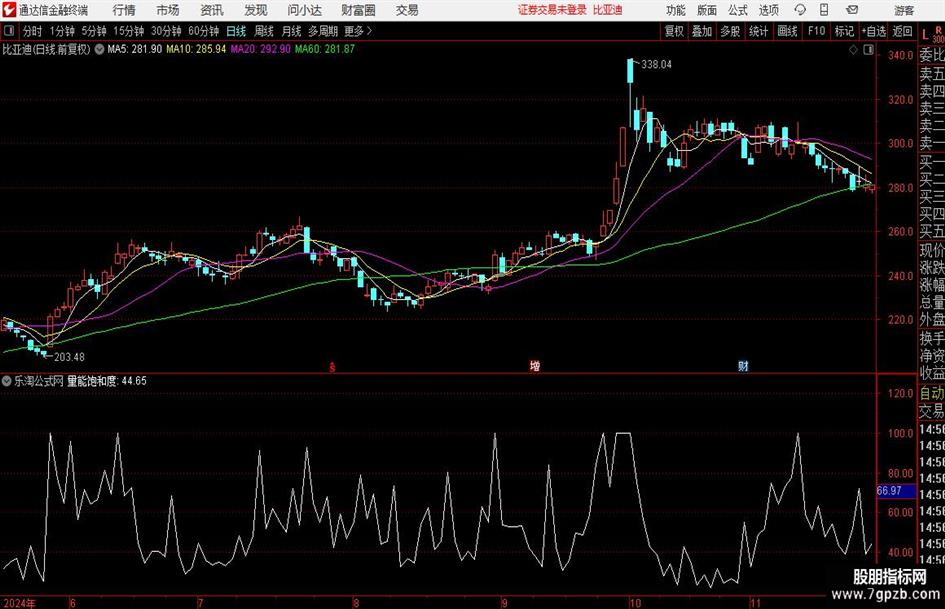Switch to 月线 monthly period
This screenshot has height=609, width=945.
292,31
